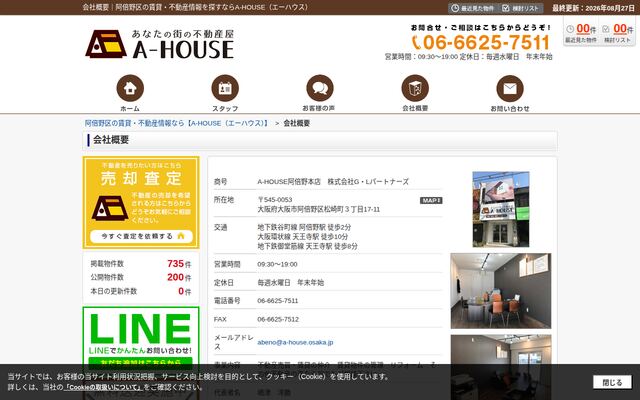This screenshot has width=640, height=400.
Task: Select the 定休日 value 毎週水曜日 in table
Action: click(290, 282)
